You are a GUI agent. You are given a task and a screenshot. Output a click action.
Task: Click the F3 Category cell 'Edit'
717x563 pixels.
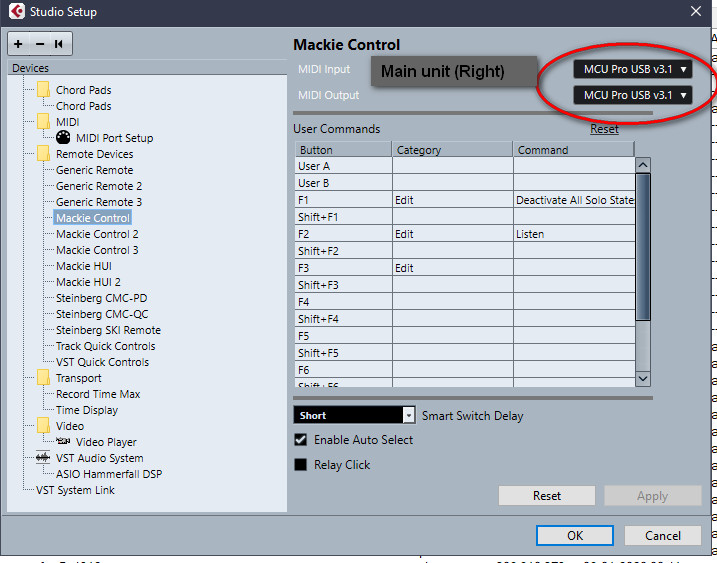click(x=452, y=268)
